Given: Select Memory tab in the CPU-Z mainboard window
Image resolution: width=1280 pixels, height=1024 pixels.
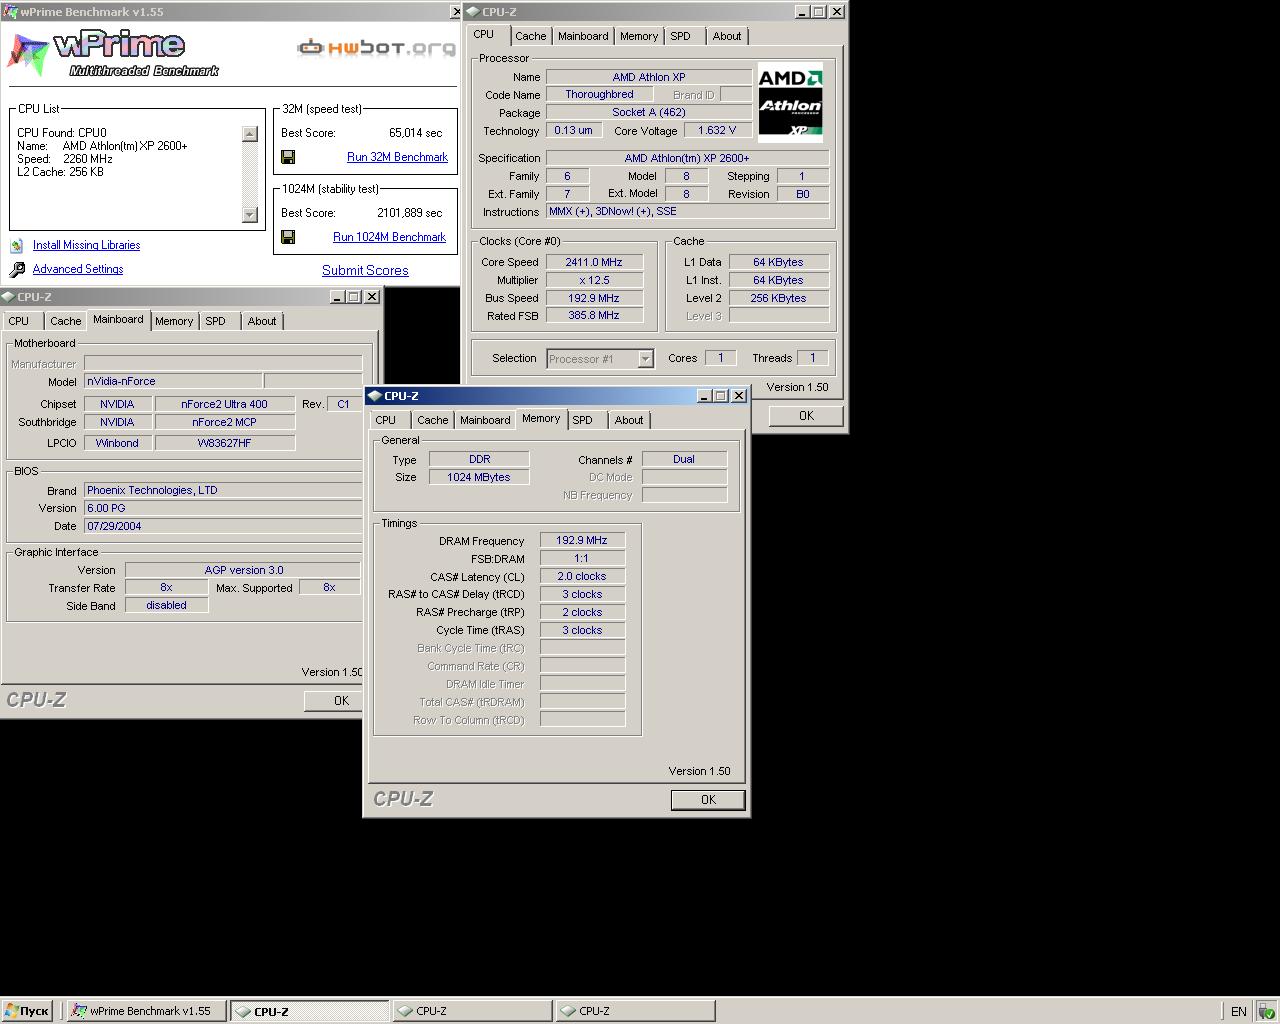Looking at the screenshot, I should pos(174,321).
